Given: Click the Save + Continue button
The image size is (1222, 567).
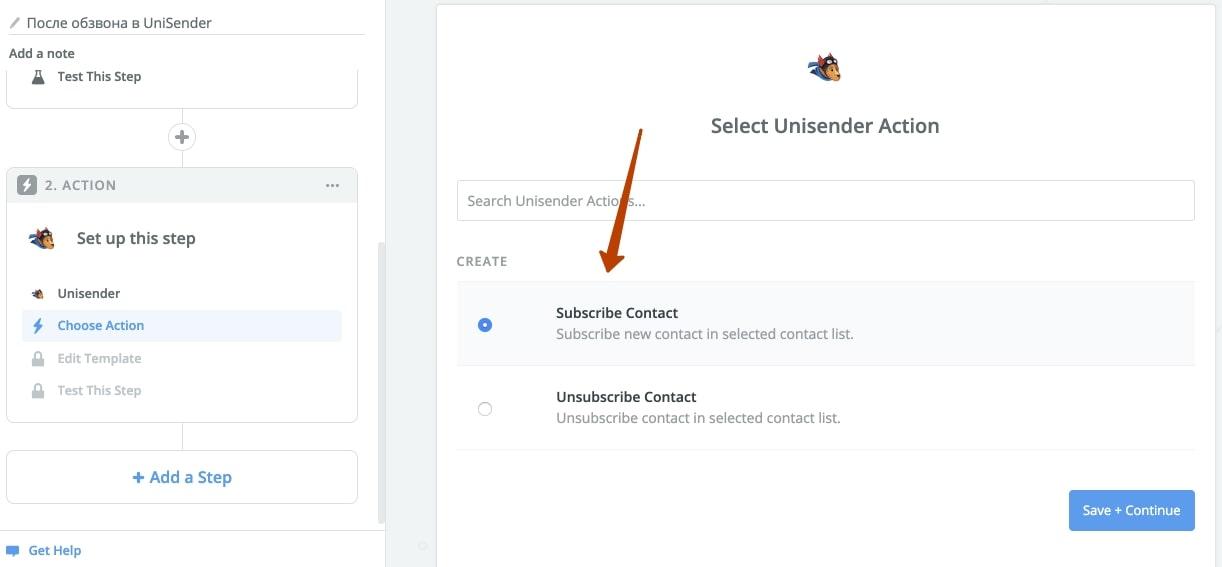Looking at the screenshot, I should [1131, 510].
